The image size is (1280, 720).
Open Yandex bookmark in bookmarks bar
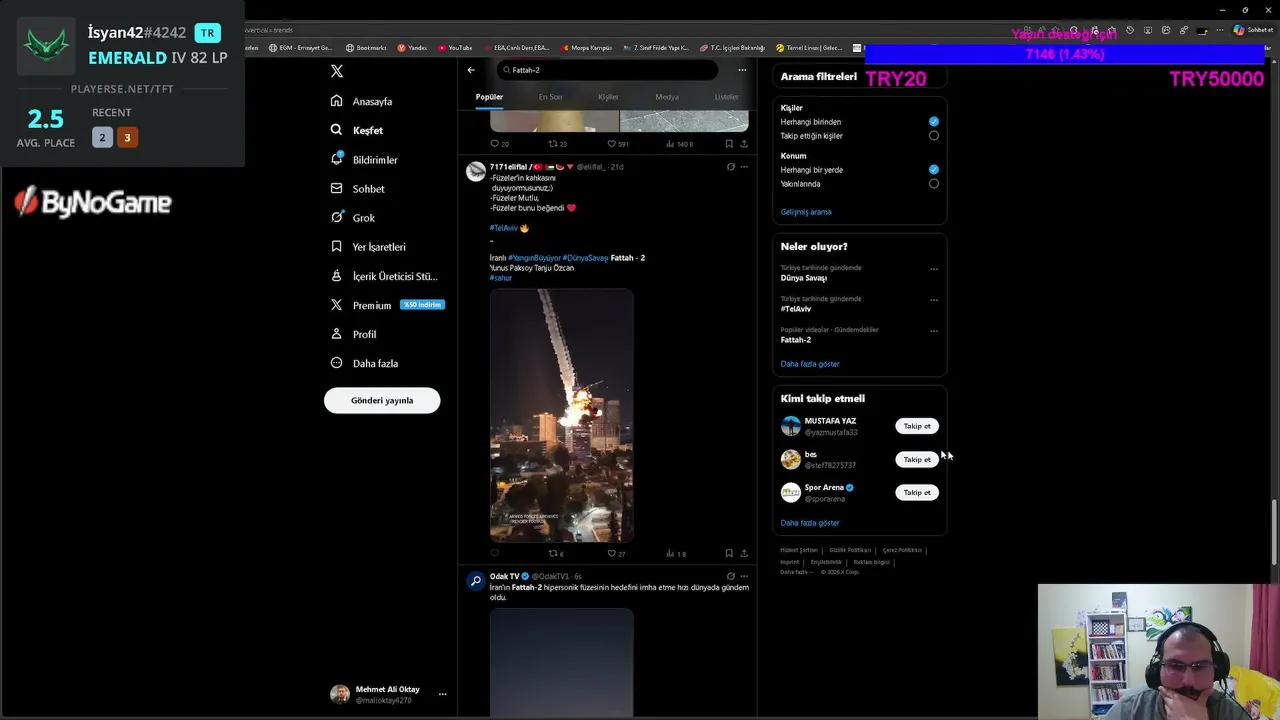pyautogui.click(x=412, y=48)
